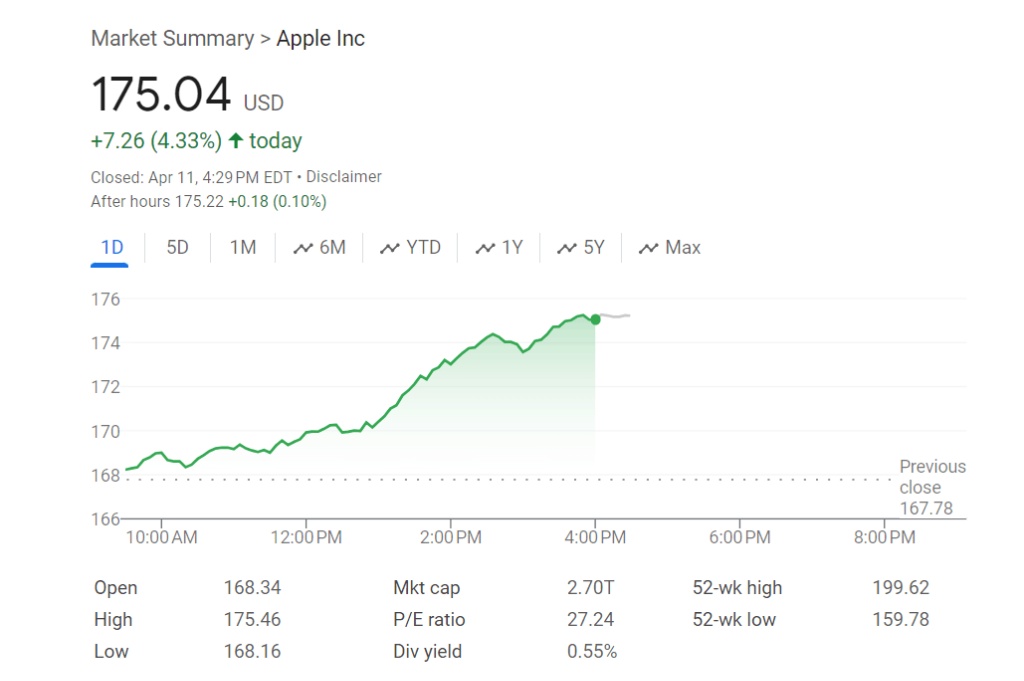Click the trend icon beside Max
Screen dimensions: 1024x681
tap(649, 248)
